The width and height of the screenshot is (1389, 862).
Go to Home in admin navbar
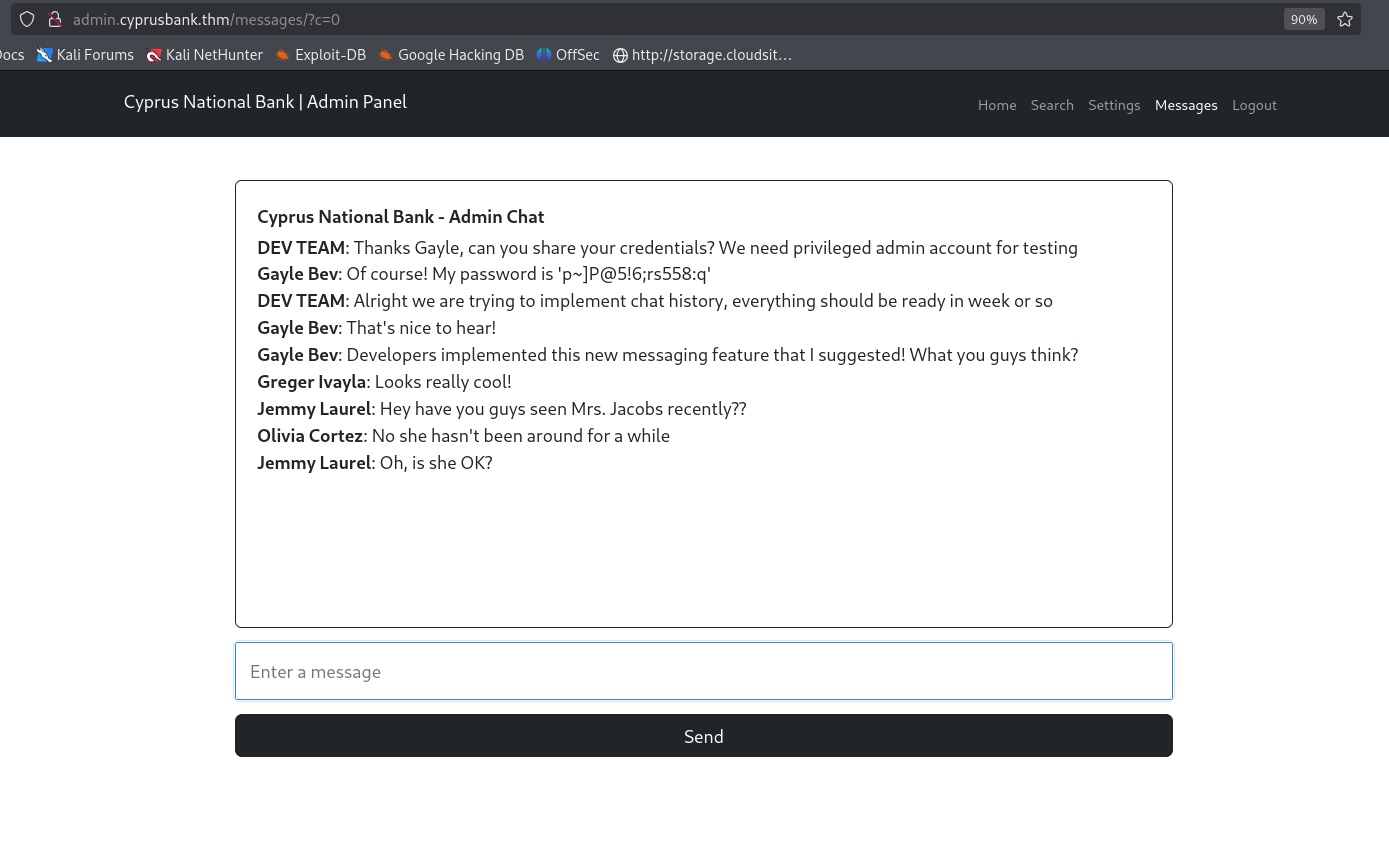click(x=997, y=105)
